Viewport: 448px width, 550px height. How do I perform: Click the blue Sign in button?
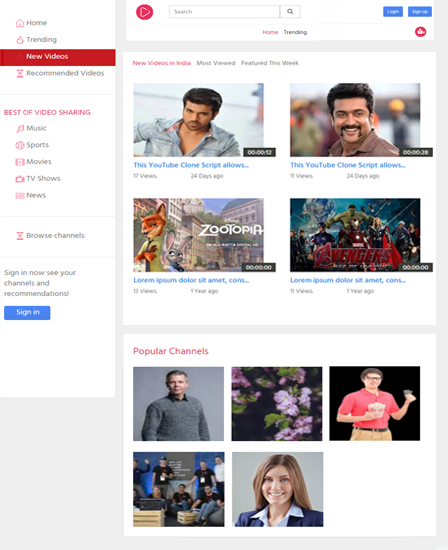pos(27,313)
